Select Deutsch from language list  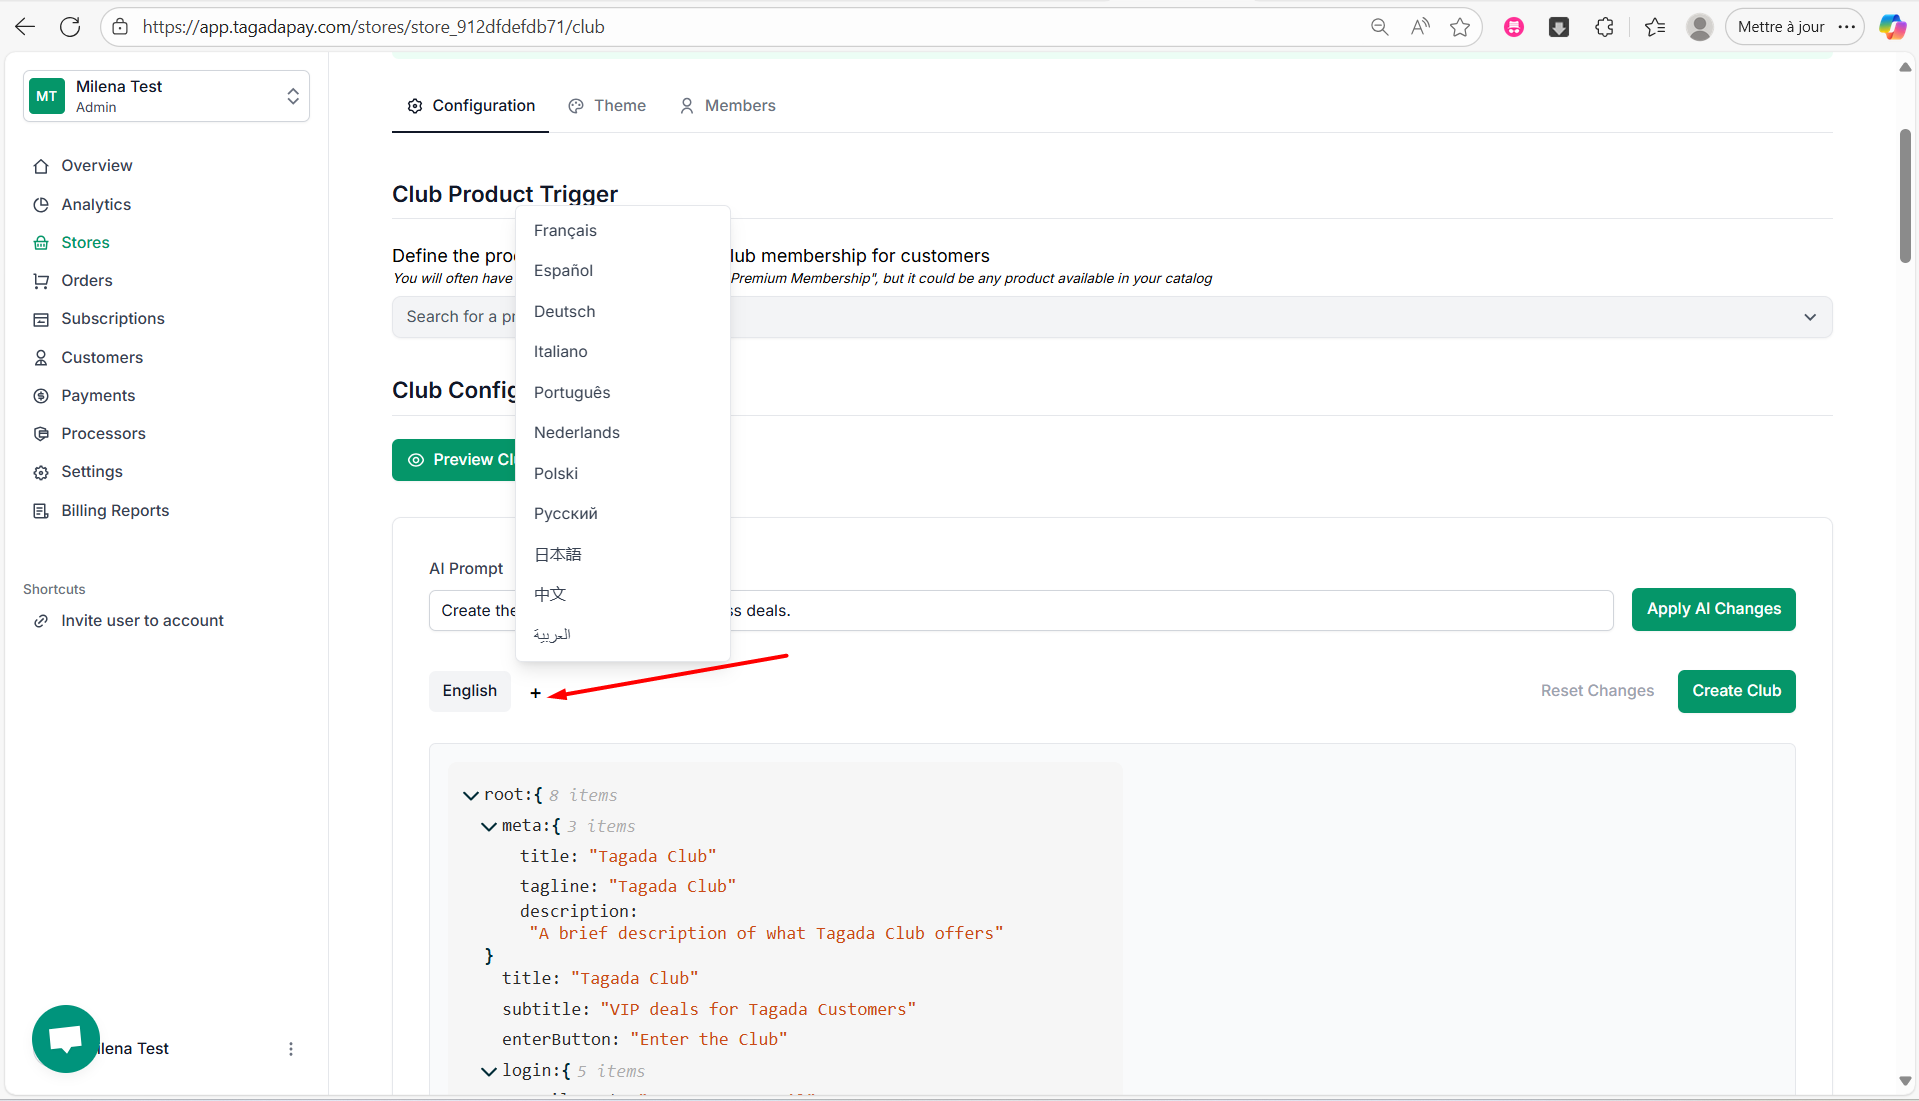[622, 312]
